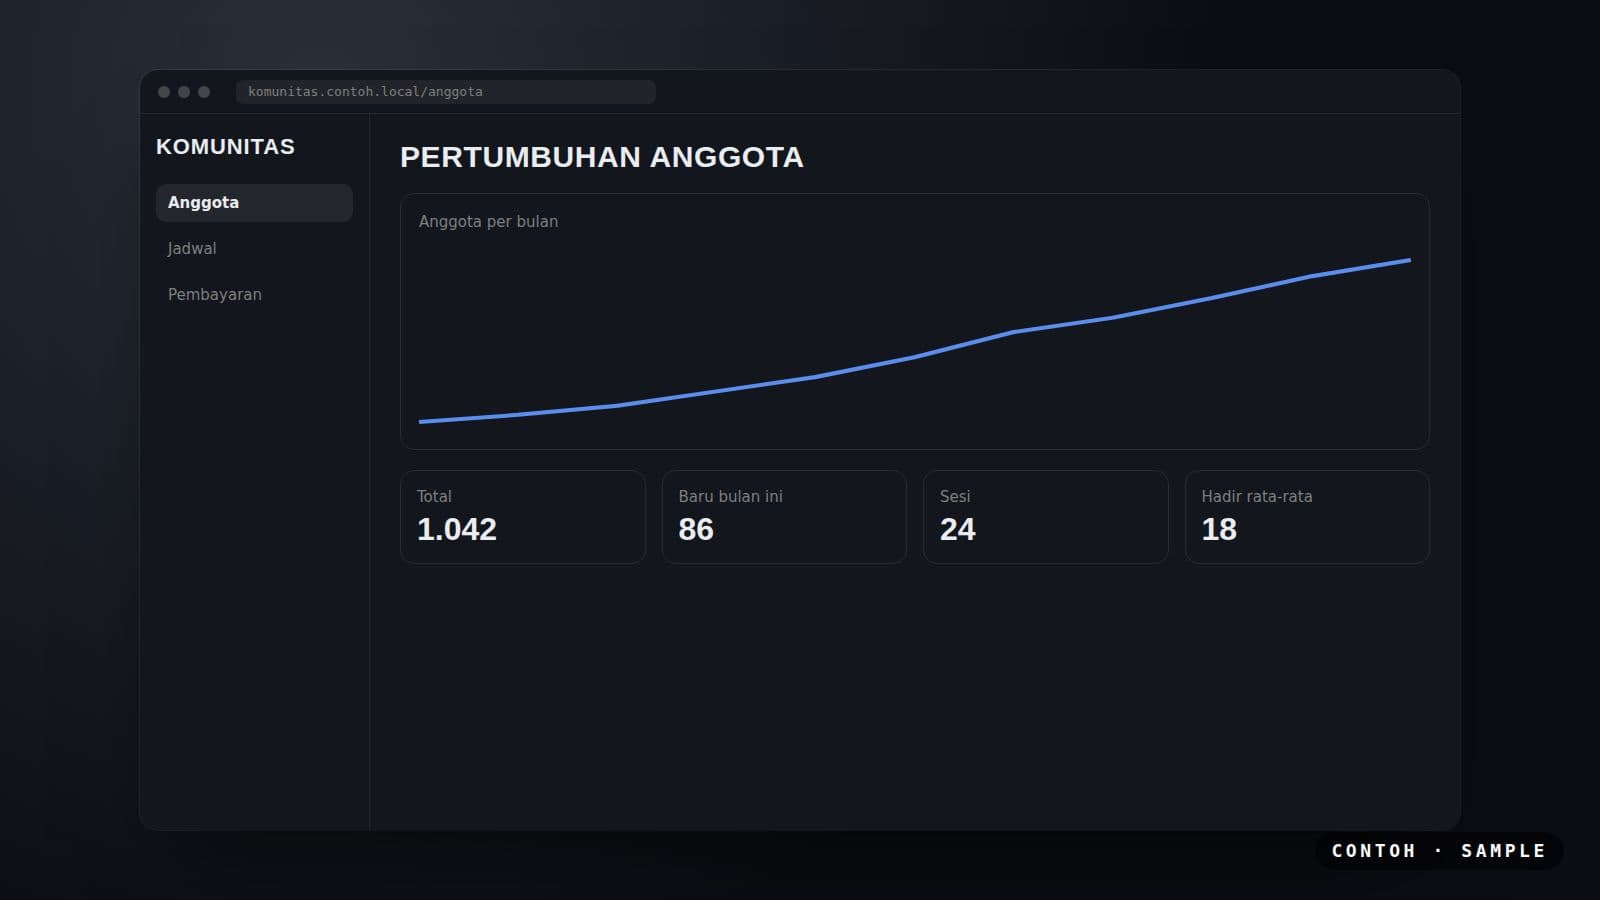1600x900 pixels.
Task: Click the "Total" card label
Action: tap(434, 496)
